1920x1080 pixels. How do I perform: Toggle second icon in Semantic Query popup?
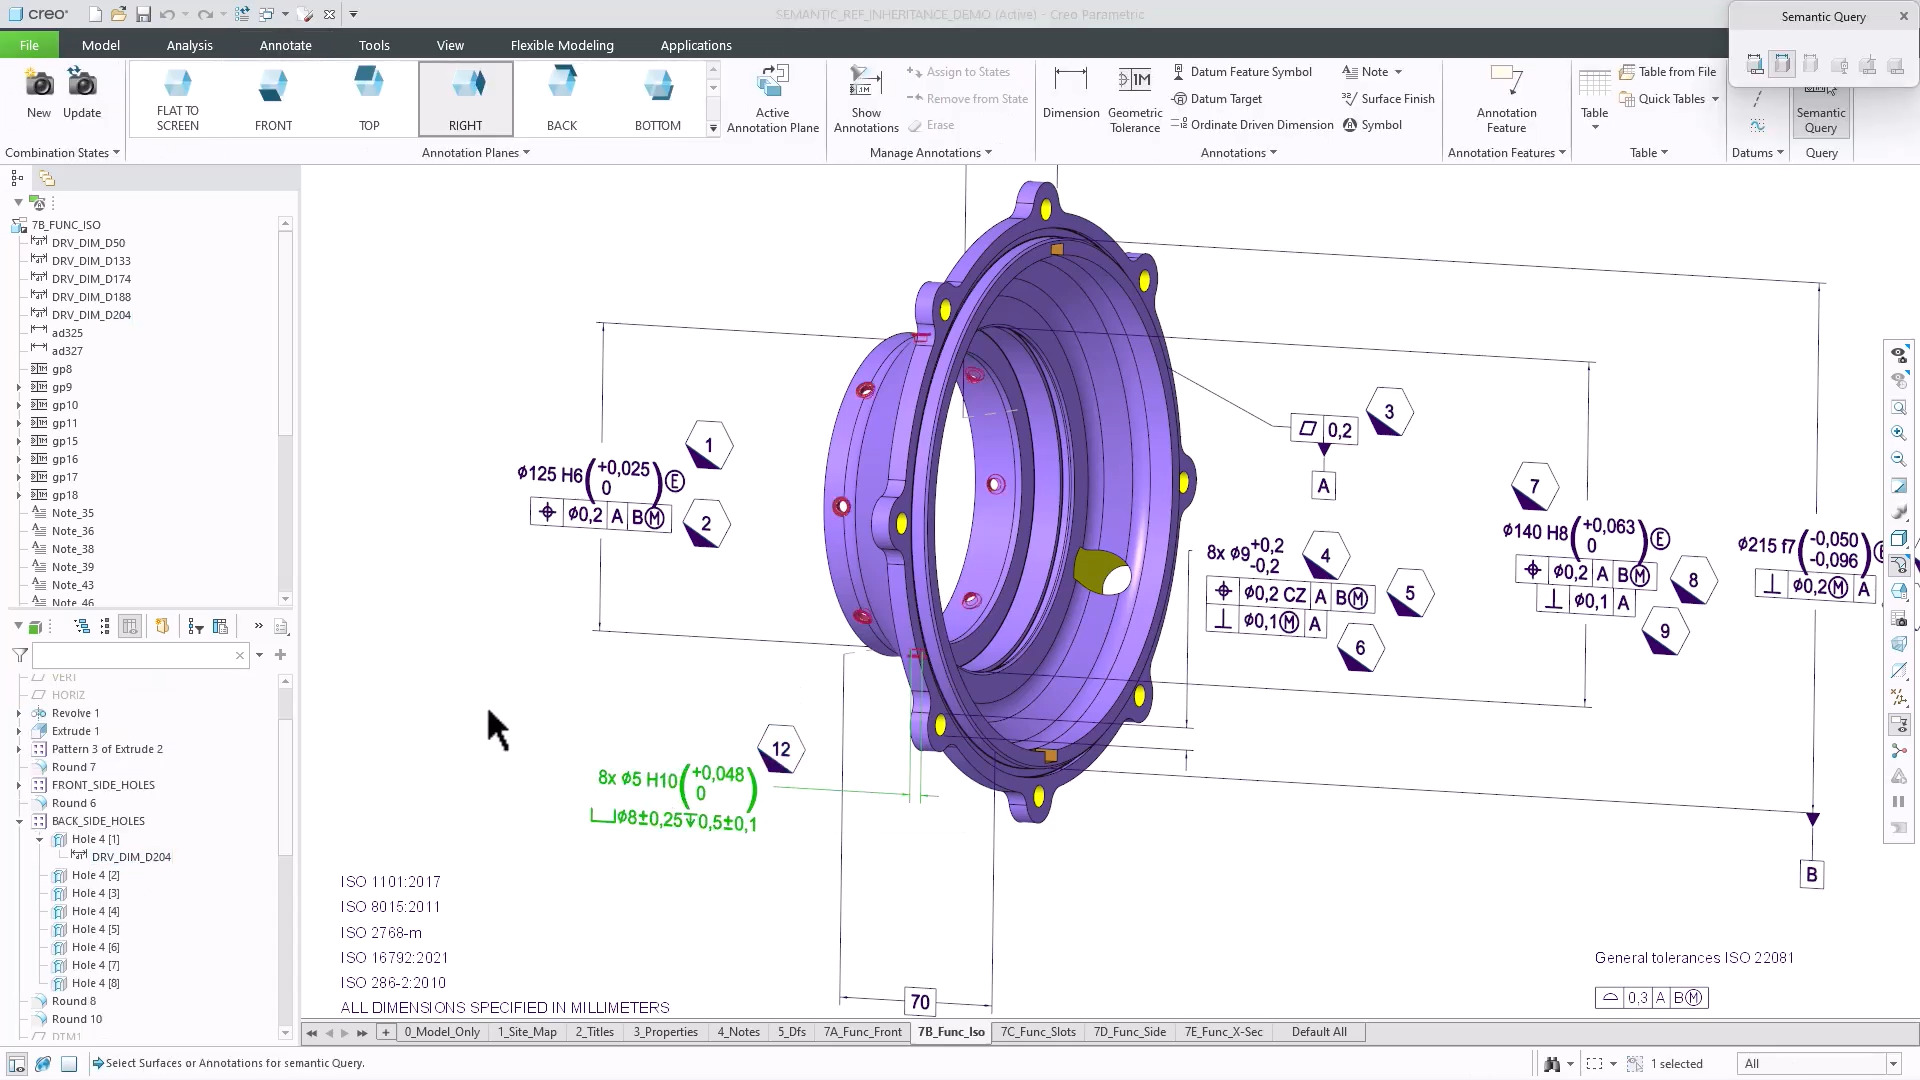1782,64
